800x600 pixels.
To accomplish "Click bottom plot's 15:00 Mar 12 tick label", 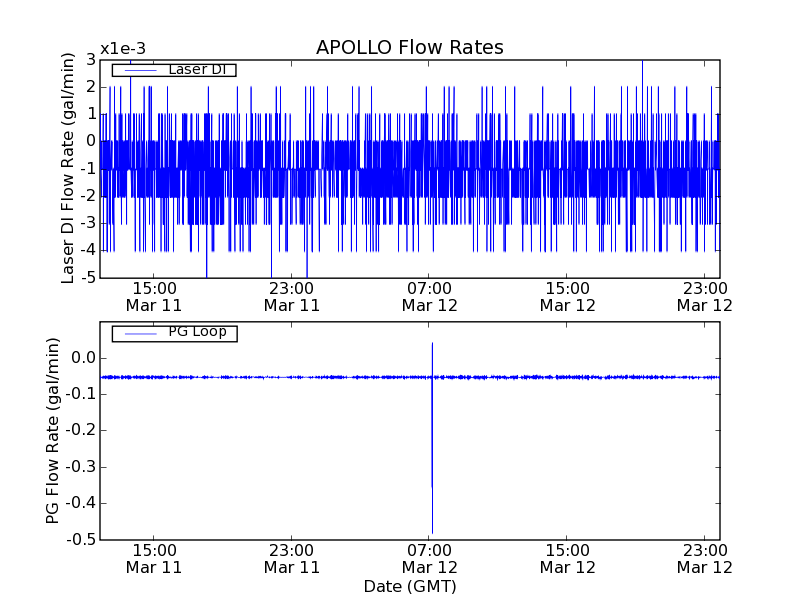I will [567, 559].
